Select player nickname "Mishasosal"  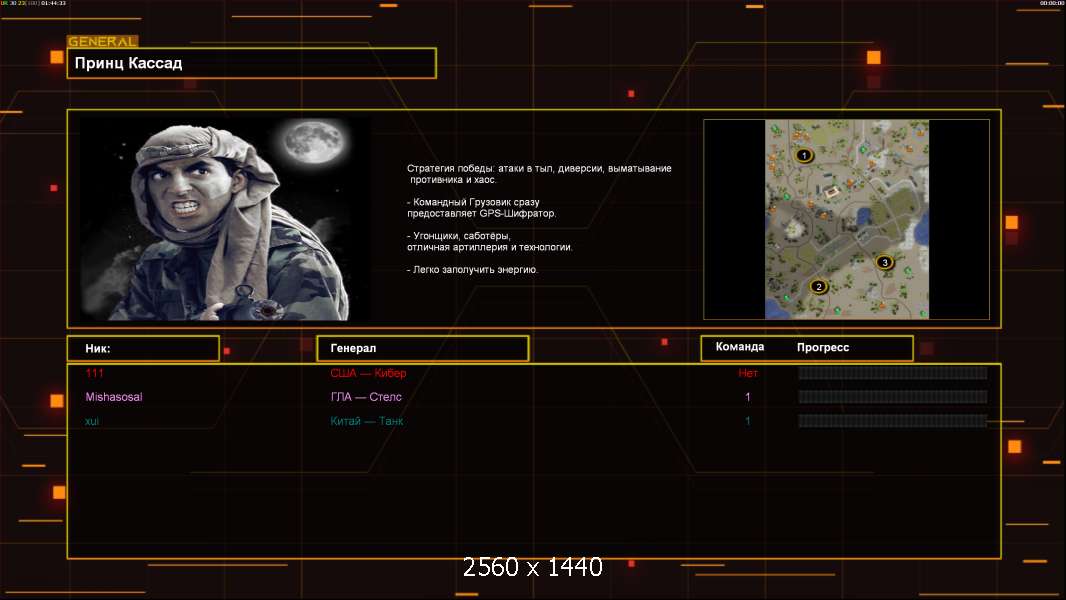pos(114,397)
